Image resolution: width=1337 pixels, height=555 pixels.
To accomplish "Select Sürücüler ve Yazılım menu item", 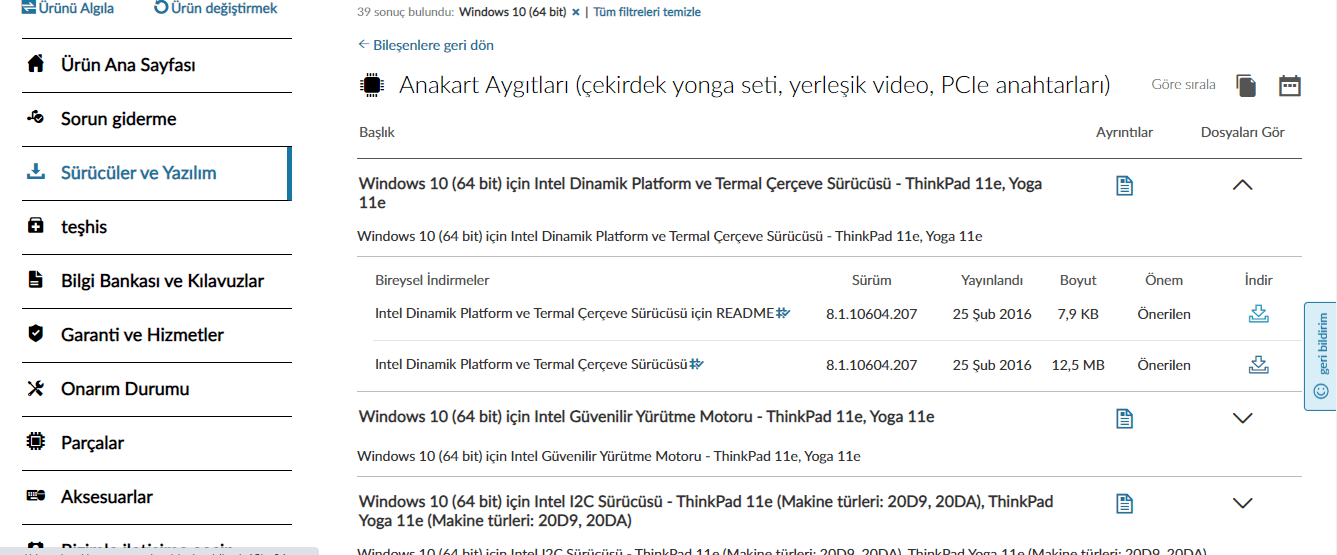I will (x=138, y=173).
